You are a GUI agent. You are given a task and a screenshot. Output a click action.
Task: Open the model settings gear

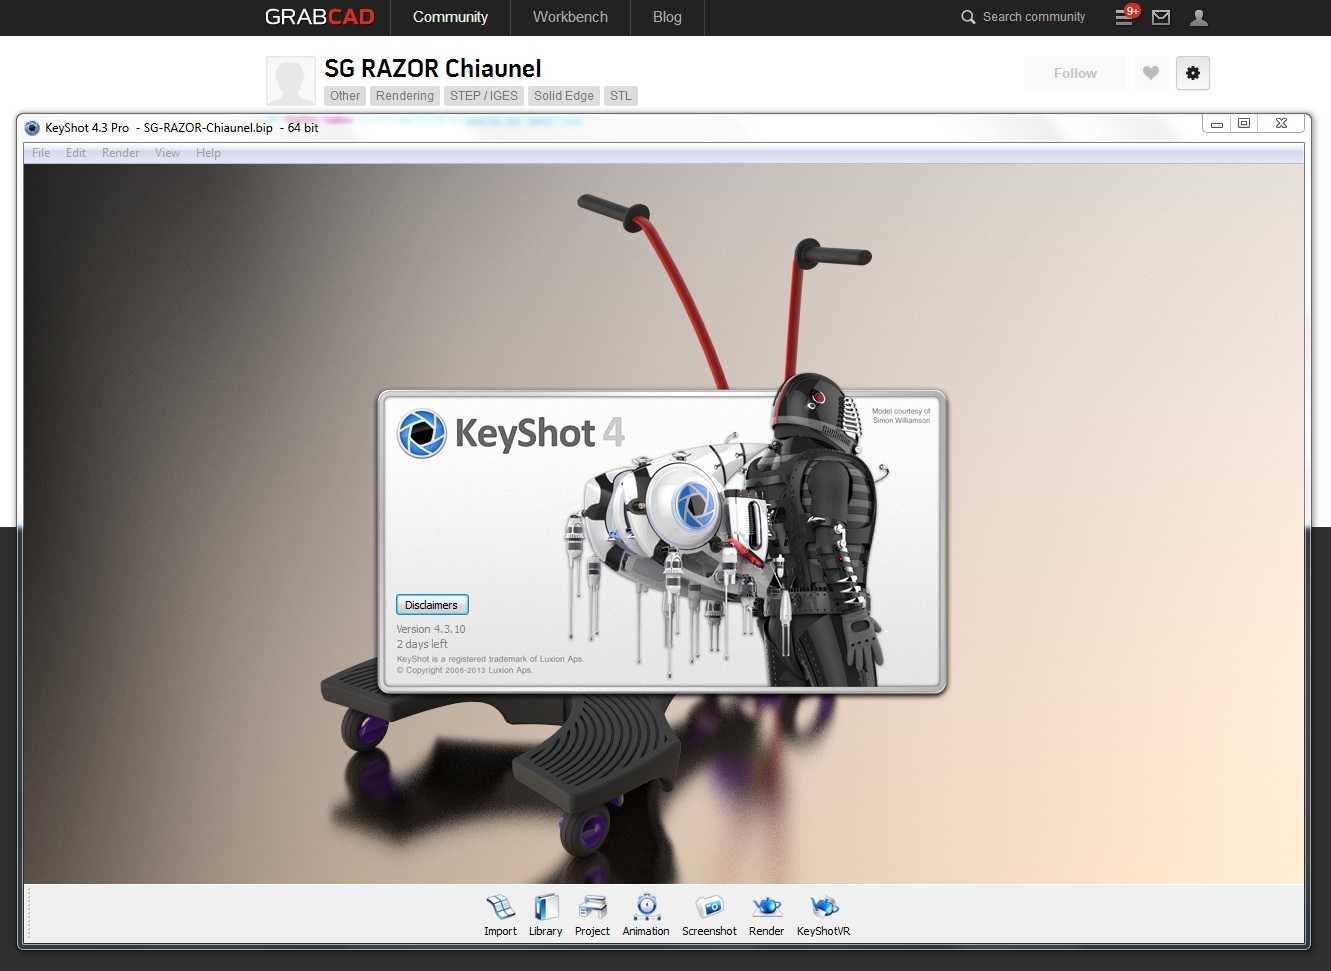coord(1193,73)
